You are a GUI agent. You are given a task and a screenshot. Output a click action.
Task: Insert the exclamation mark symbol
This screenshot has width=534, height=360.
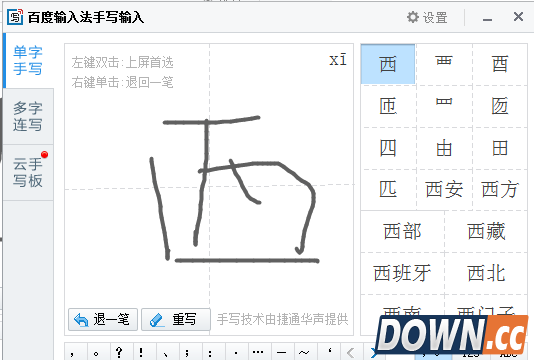[144, 352]
